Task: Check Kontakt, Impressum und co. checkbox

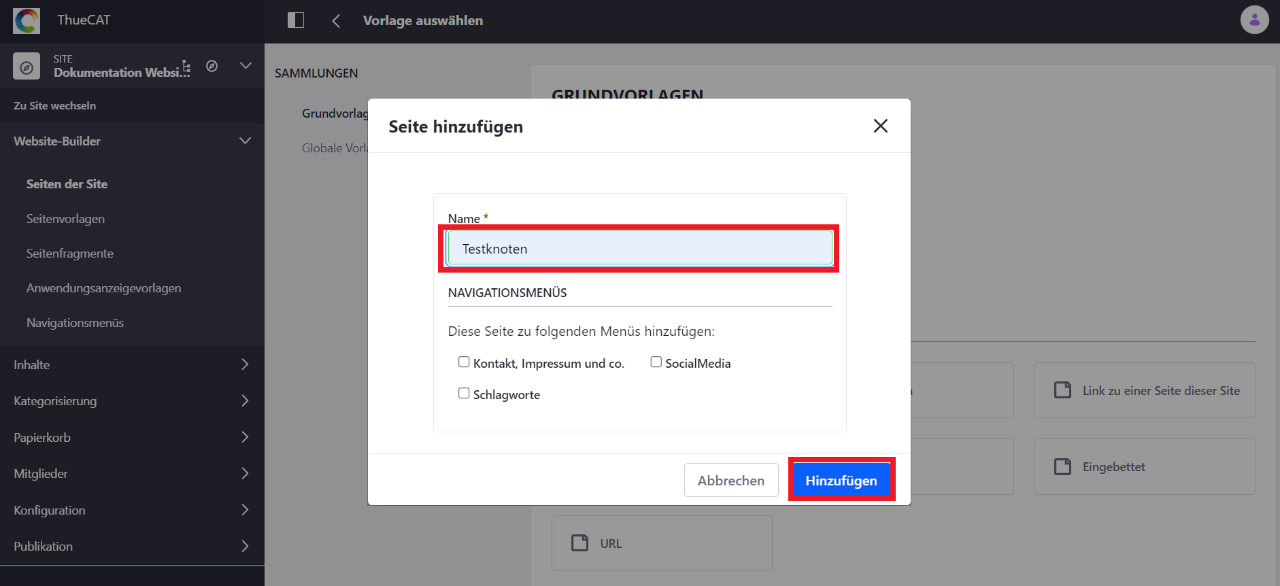Action: [464, 362]
